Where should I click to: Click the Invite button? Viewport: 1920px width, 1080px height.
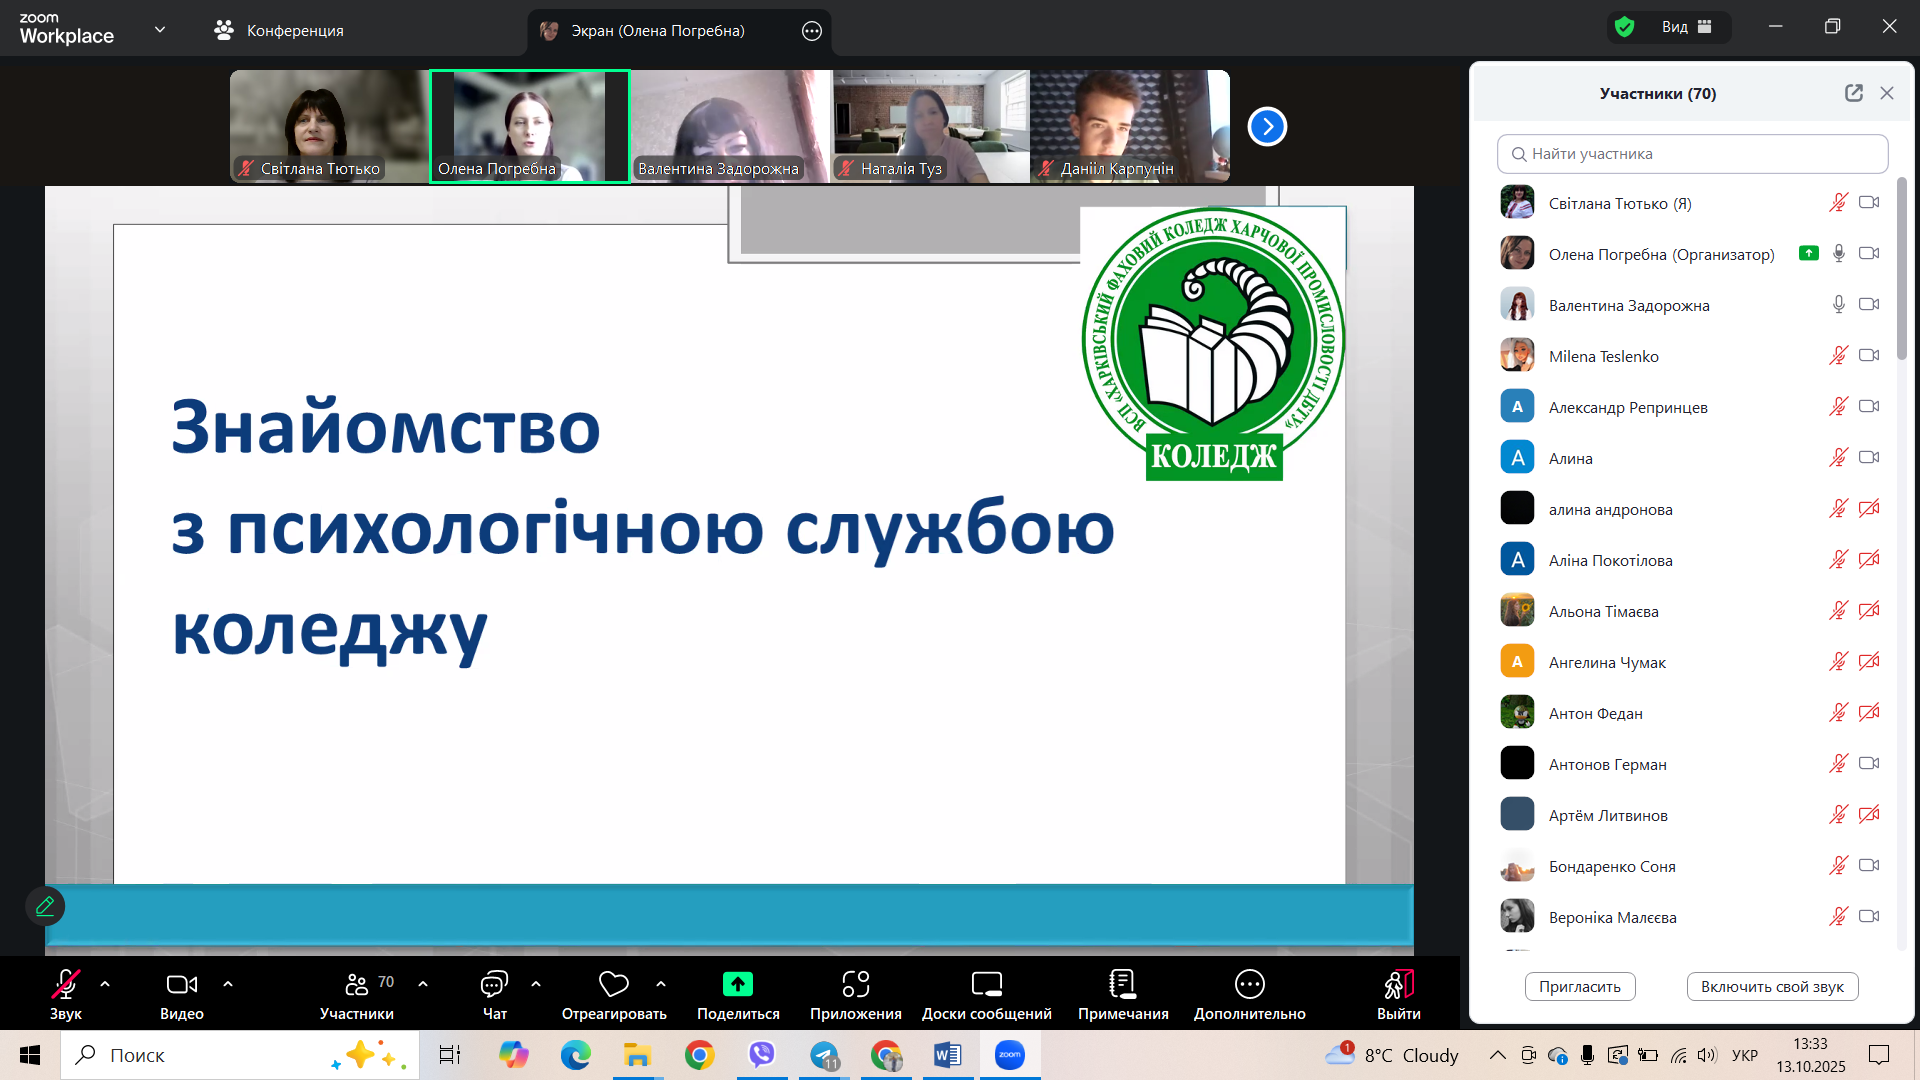(x=1579, y=987)
